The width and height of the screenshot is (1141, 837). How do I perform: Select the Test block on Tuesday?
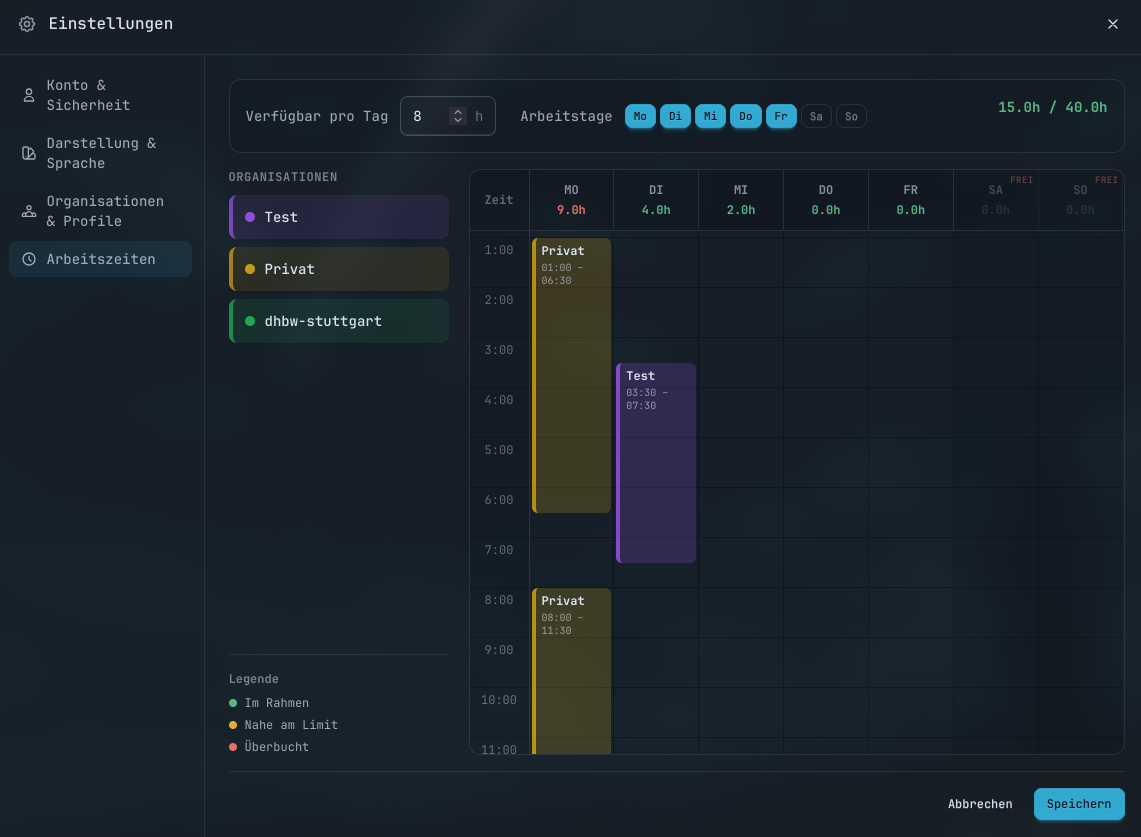656,463
